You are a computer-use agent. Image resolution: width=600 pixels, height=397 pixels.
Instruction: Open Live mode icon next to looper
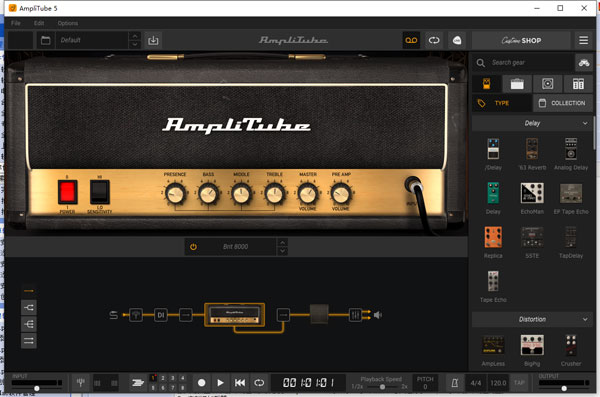click(x=457, y=40)
